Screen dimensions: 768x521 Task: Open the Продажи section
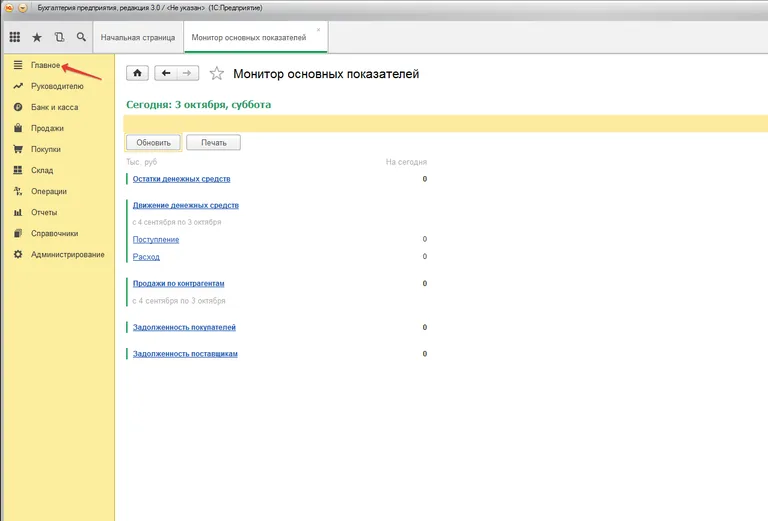[47, 128]
